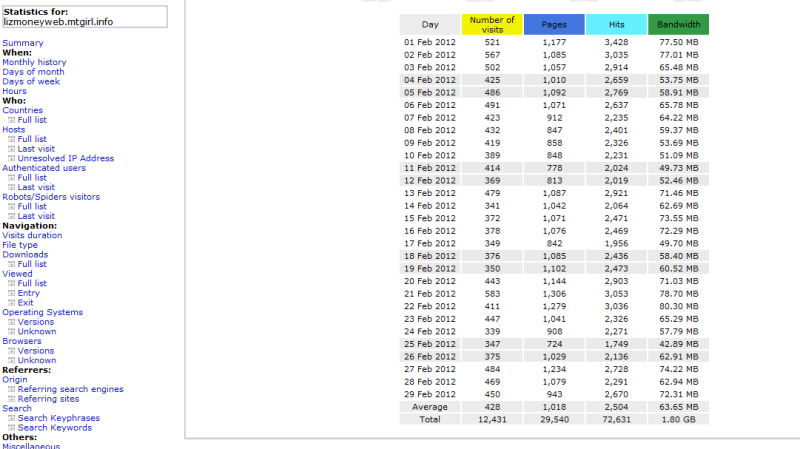Click the icon beside Search Keyphrases
The image size is (800, 449).
click(x=11, y=418)
